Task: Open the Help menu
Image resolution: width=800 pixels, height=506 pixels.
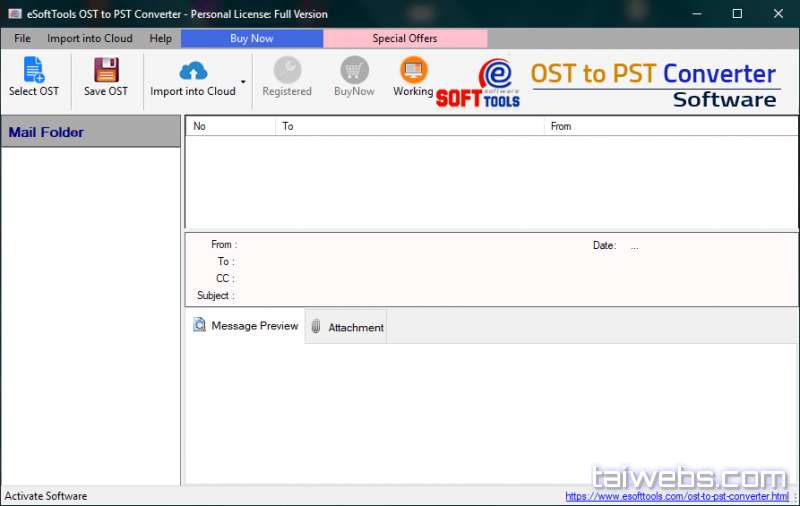Action: pyautogui.click(x=160, y=38)
